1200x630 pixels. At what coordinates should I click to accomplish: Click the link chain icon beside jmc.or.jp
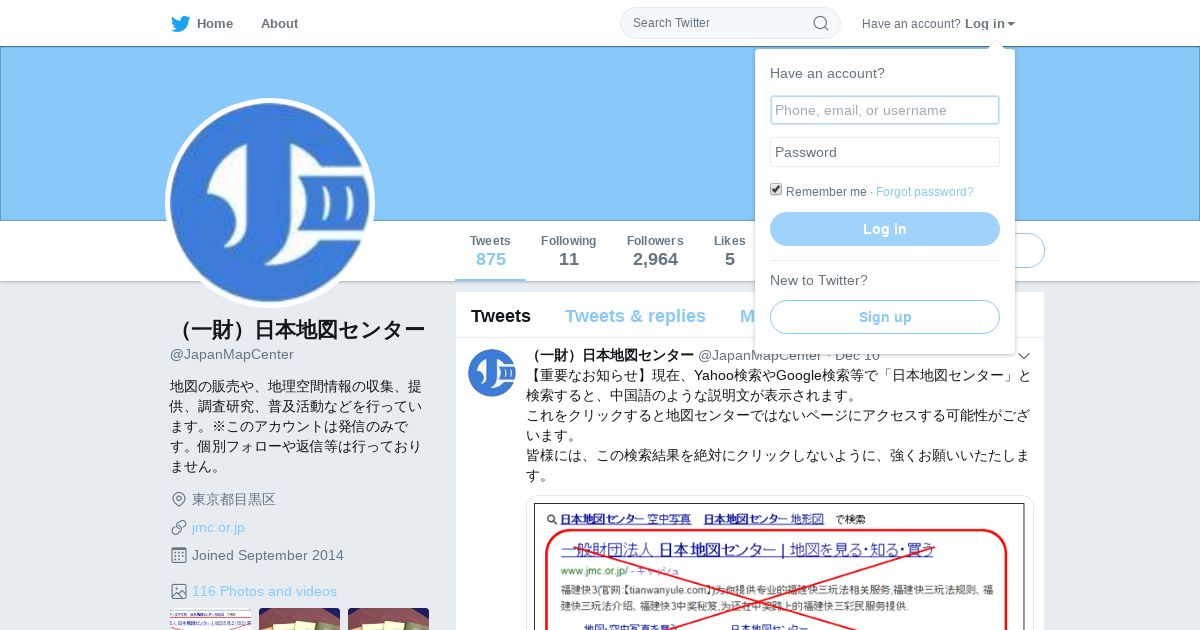[179, 527]
